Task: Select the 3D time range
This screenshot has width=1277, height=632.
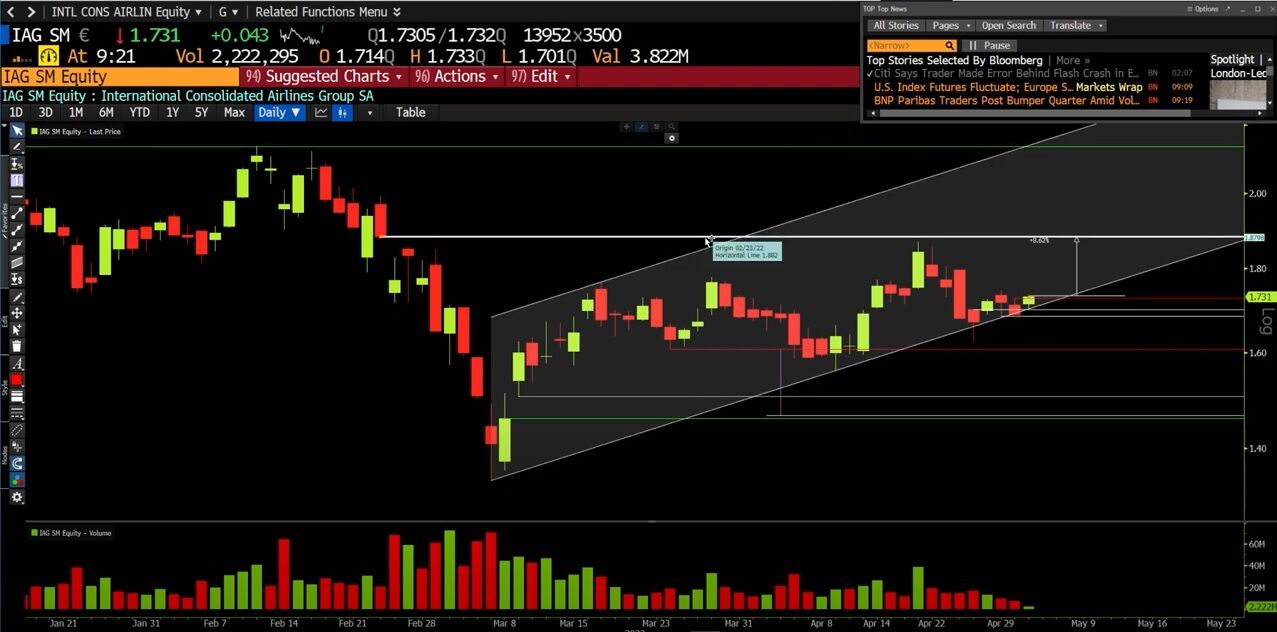Action: (45, 113)
